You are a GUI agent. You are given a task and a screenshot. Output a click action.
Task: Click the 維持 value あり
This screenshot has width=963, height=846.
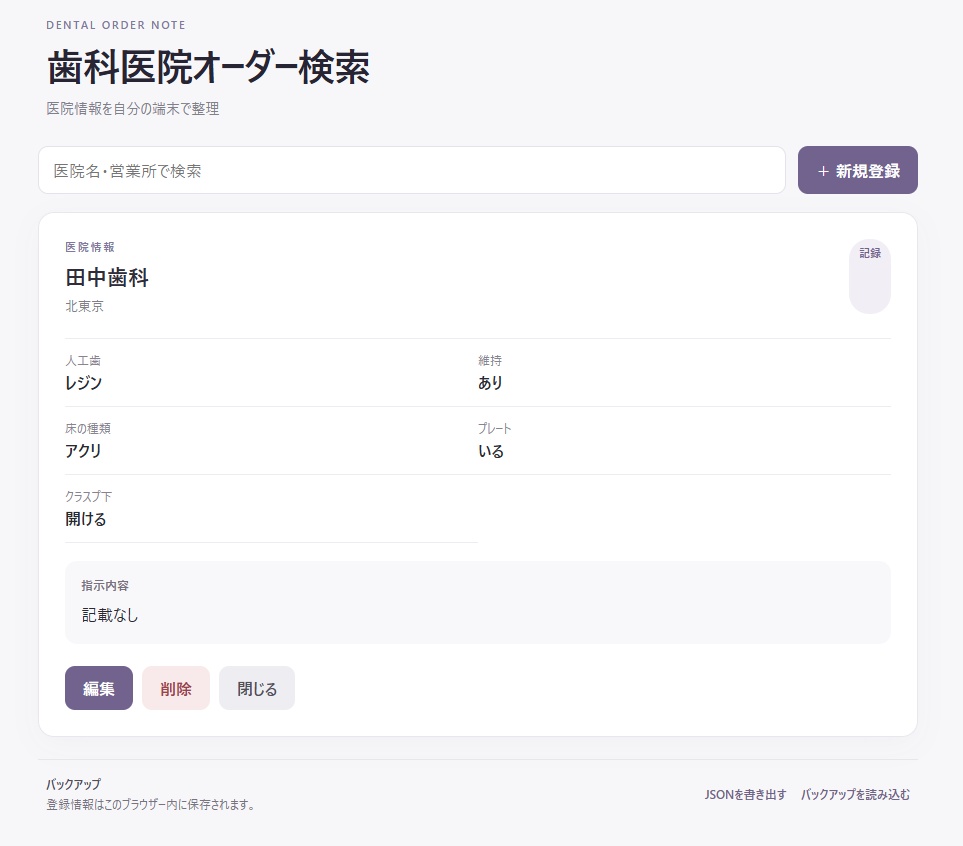click(490, 383)
